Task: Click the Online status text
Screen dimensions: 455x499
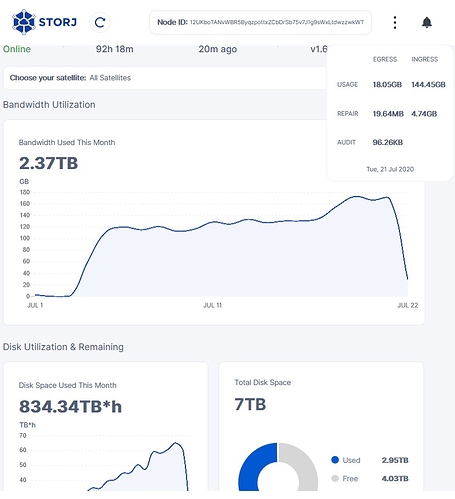Action: [17, 49]
